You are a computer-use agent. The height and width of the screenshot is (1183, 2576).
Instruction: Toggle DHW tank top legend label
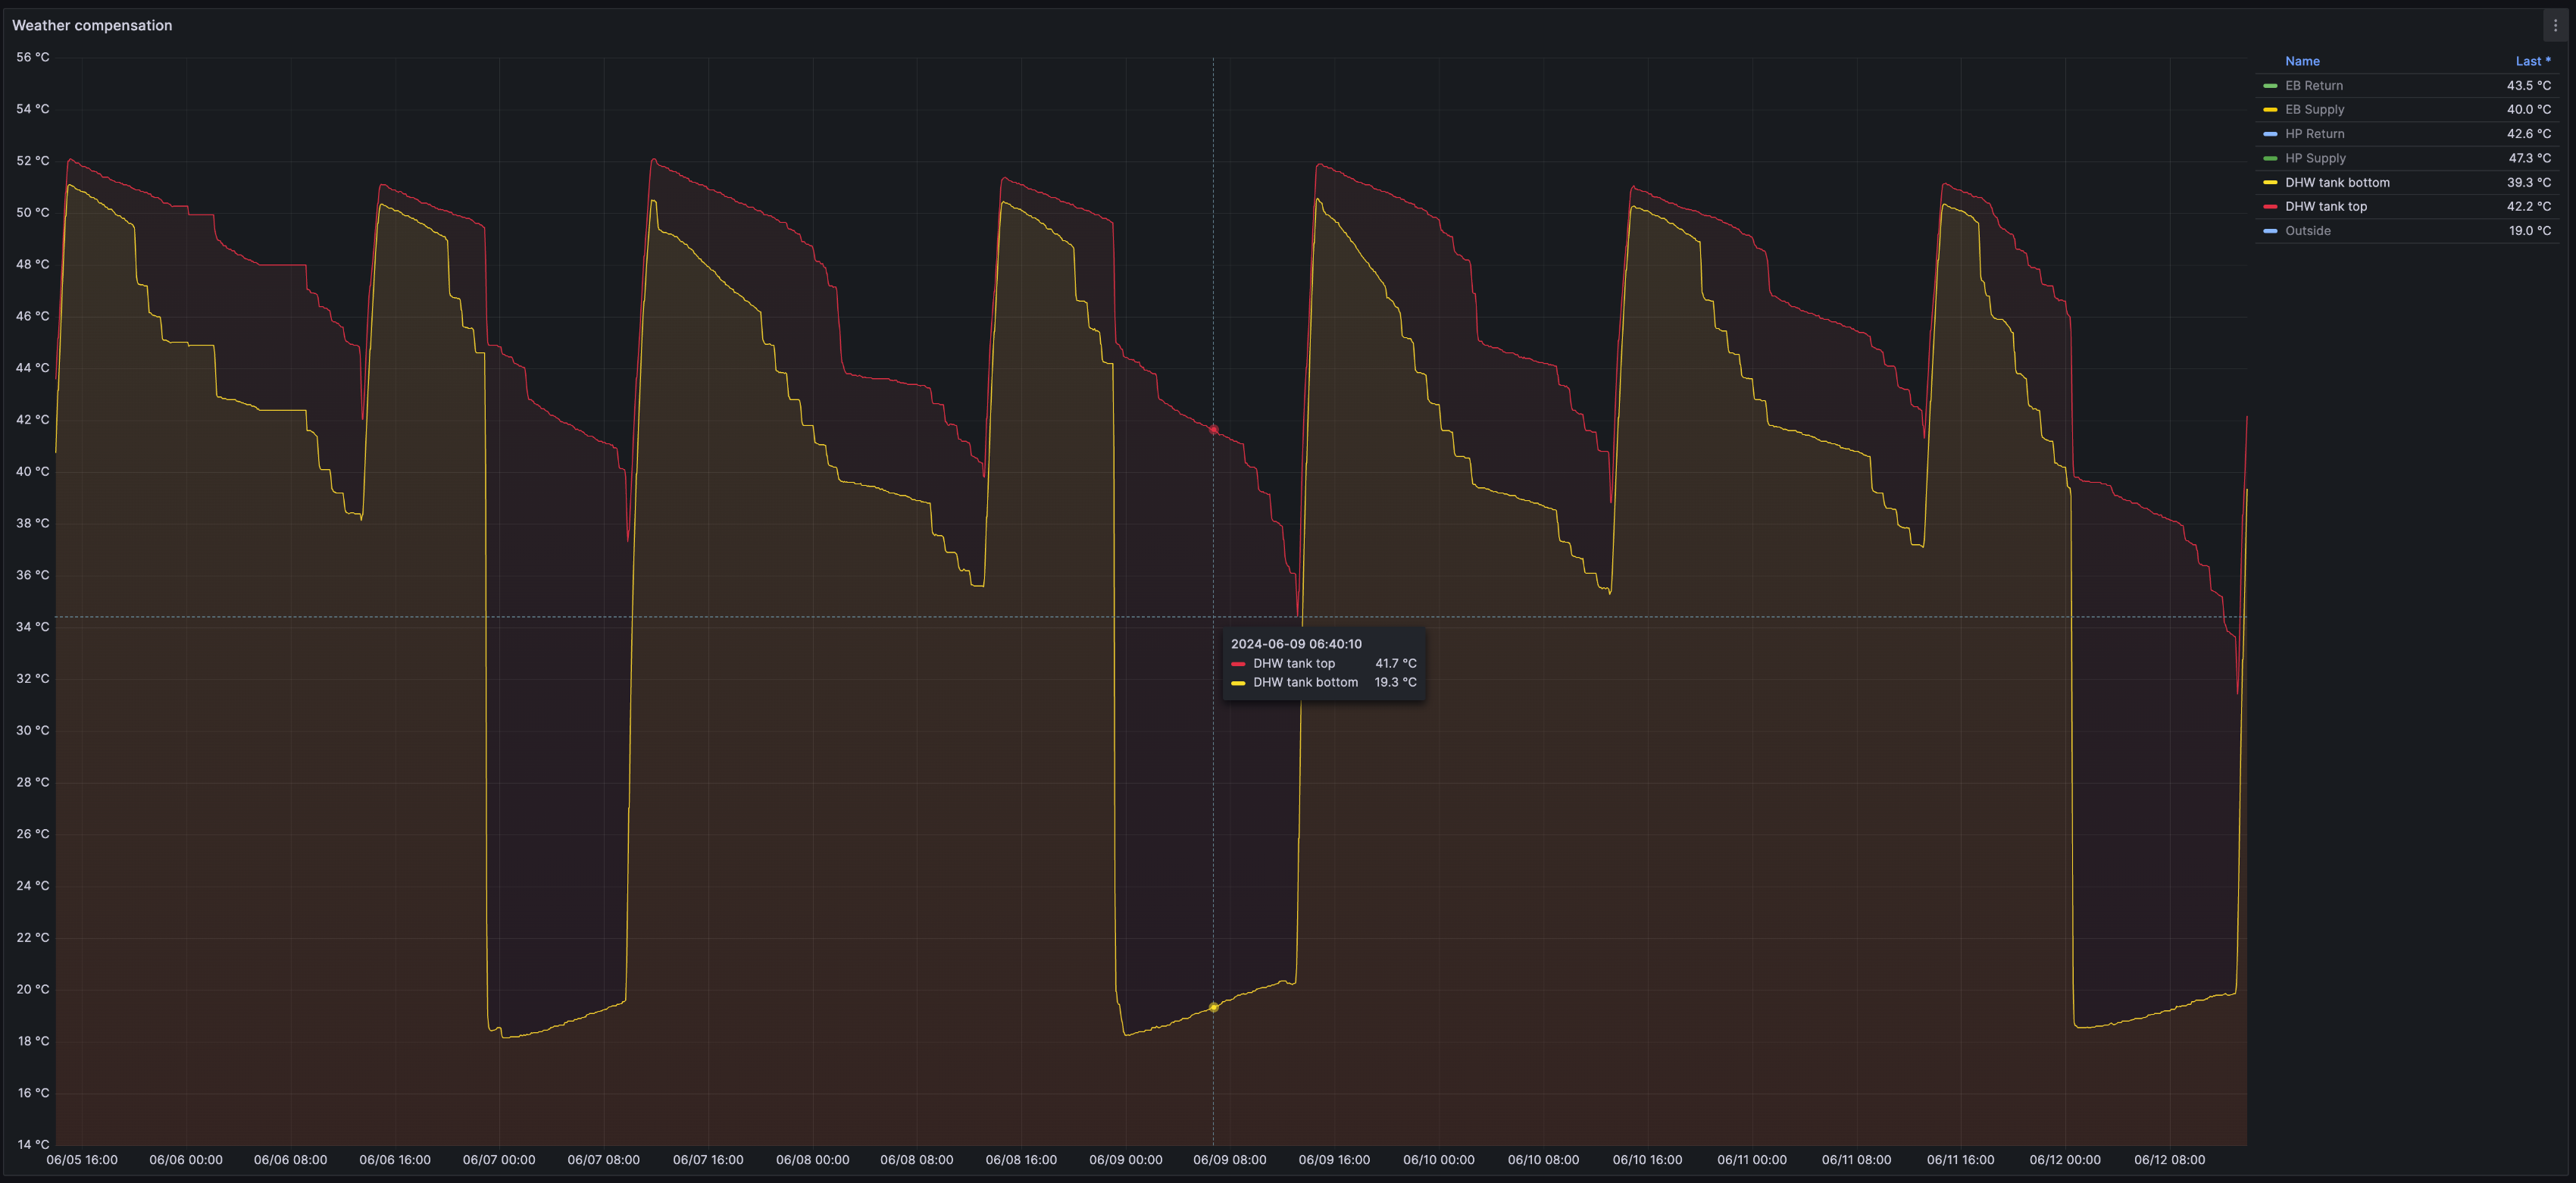point(2326,207)
